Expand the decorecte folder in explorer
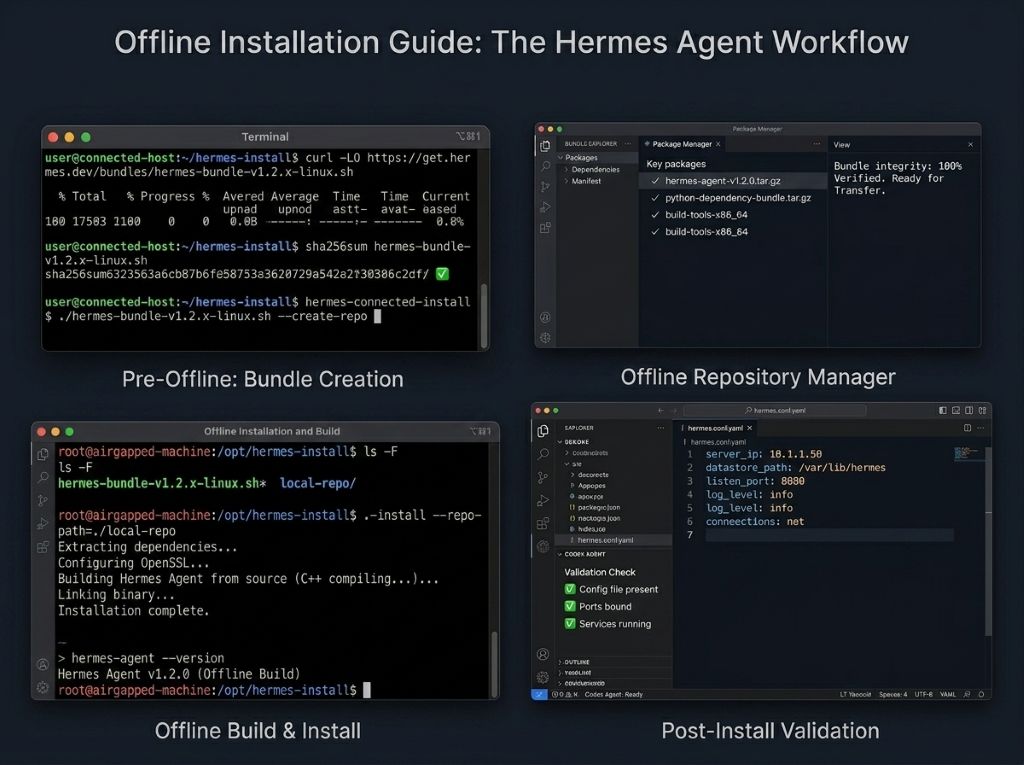The width and height of the screenshot is (1024, 765). pos(572,475)
